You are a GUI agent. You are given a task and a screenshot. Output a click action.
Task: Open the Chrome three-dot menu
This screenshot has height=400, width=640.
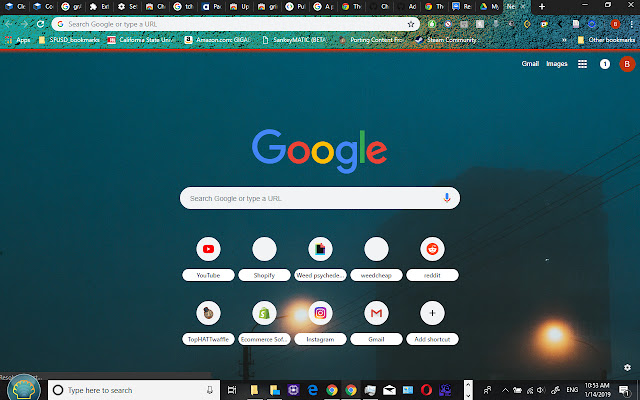[x=631, y=24]
